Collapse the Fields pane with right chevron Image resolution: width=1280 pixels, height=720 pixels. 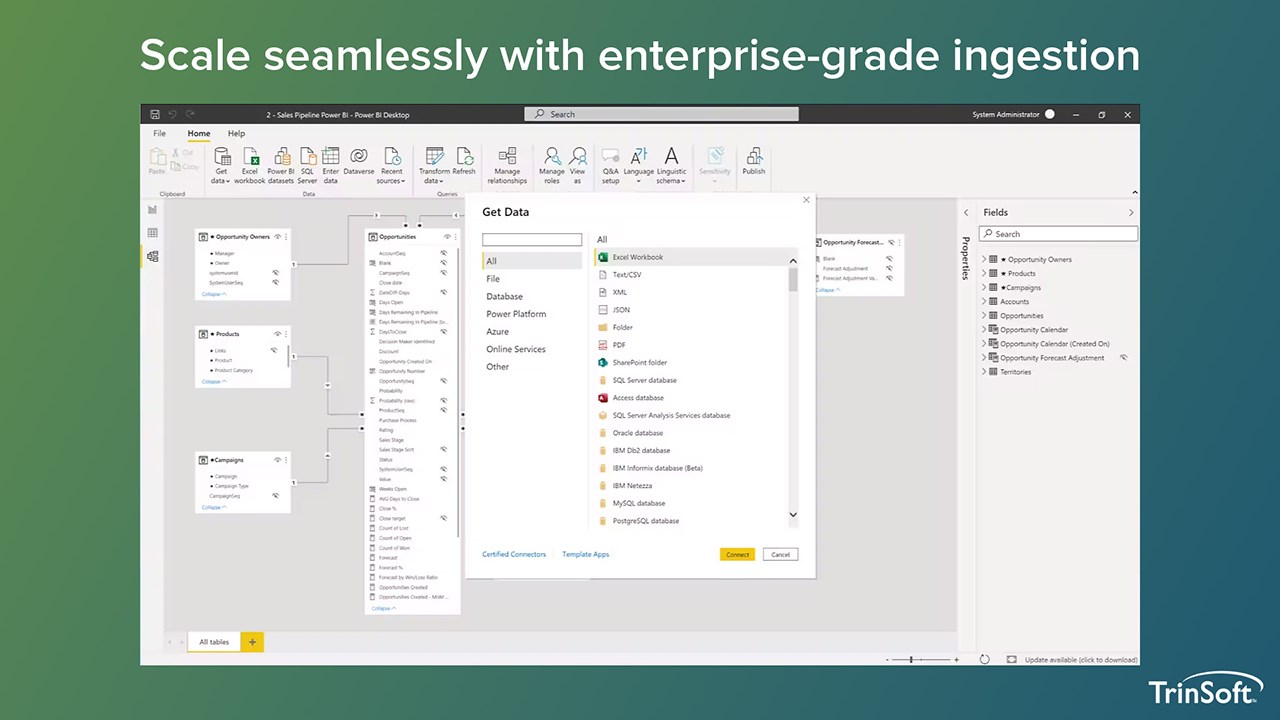[1131, 212]
